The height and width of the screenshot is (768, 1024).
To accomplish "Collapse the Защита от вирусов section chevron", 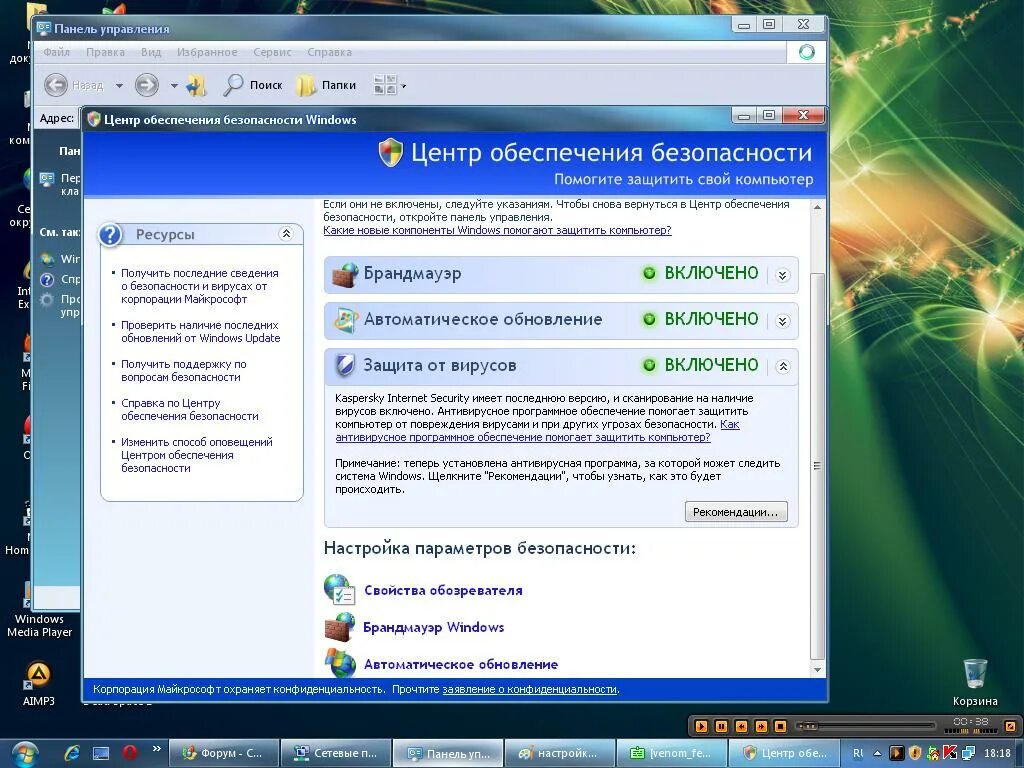I will point(782,366).
